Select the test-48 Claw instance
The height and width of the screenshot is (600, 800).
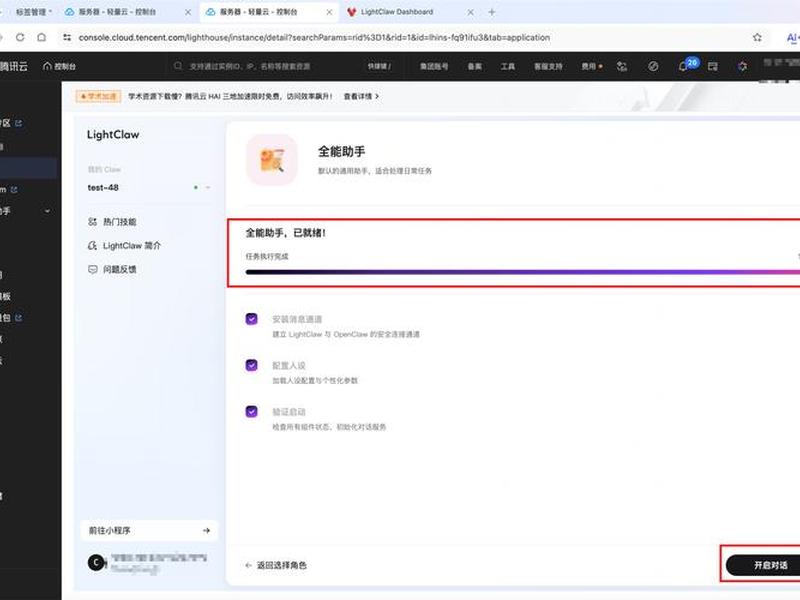103,187
